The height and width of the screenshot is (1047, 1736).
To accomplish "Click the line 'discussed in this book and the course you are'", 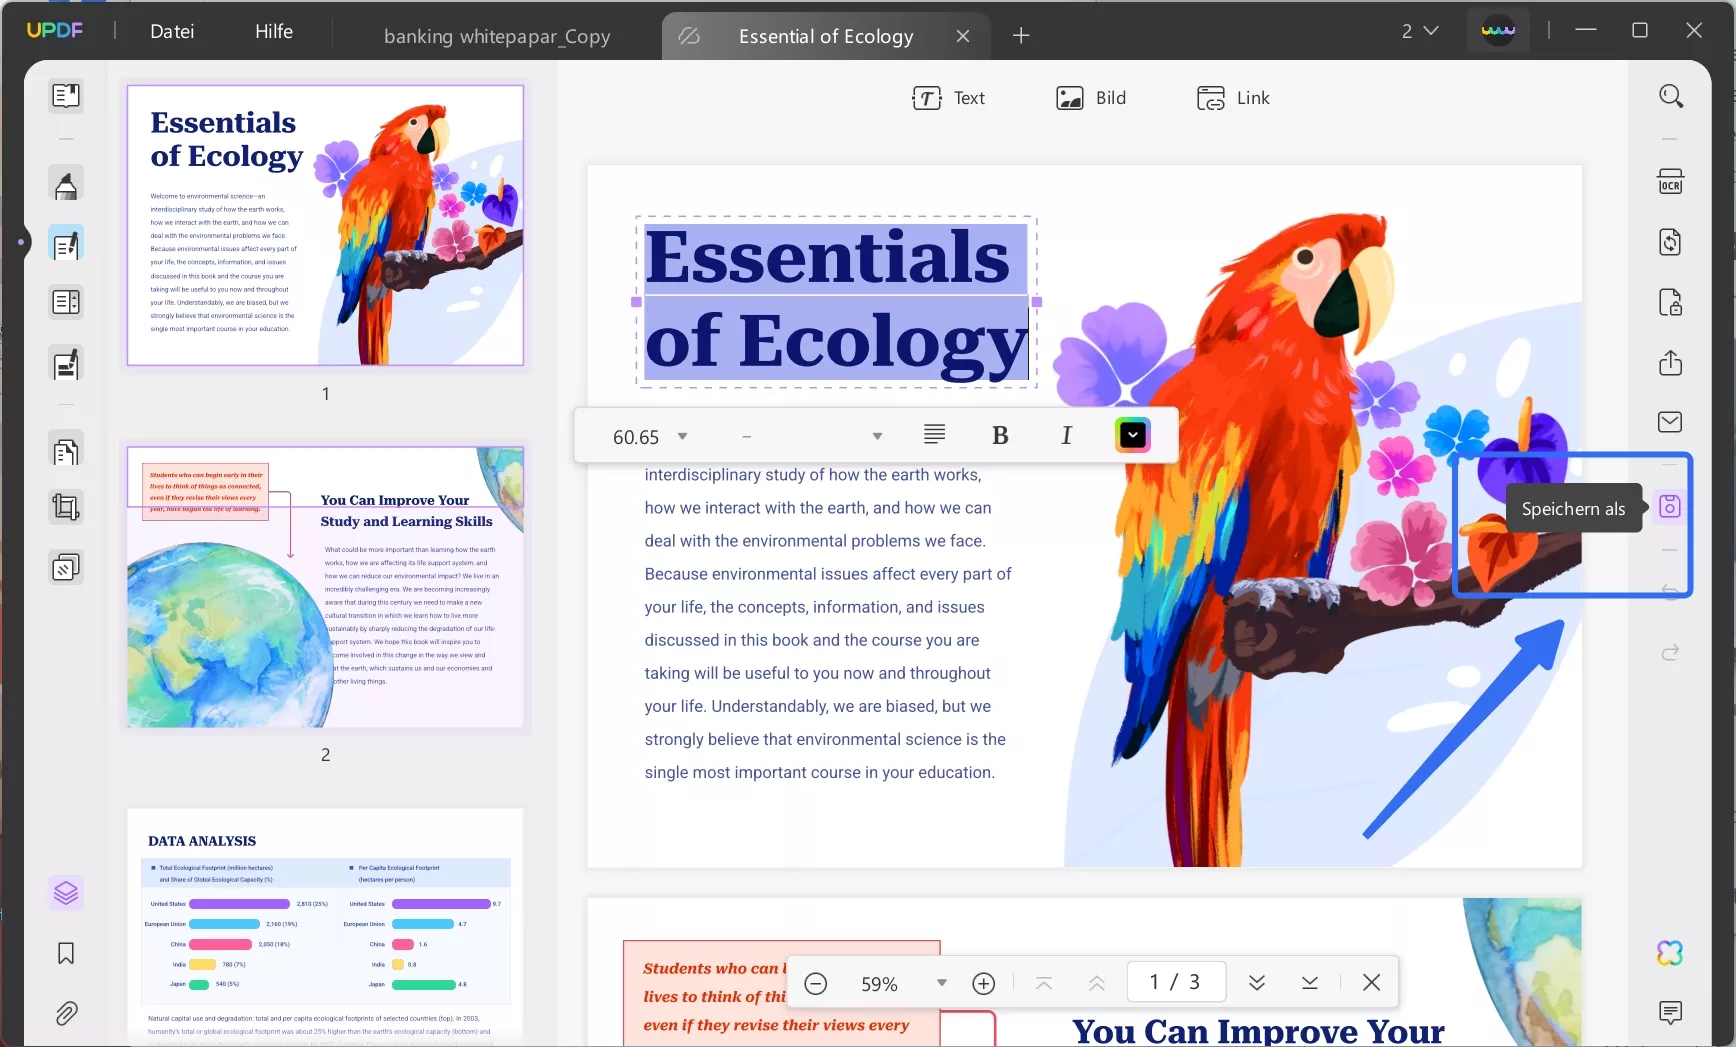I will [x=812, y=640].
